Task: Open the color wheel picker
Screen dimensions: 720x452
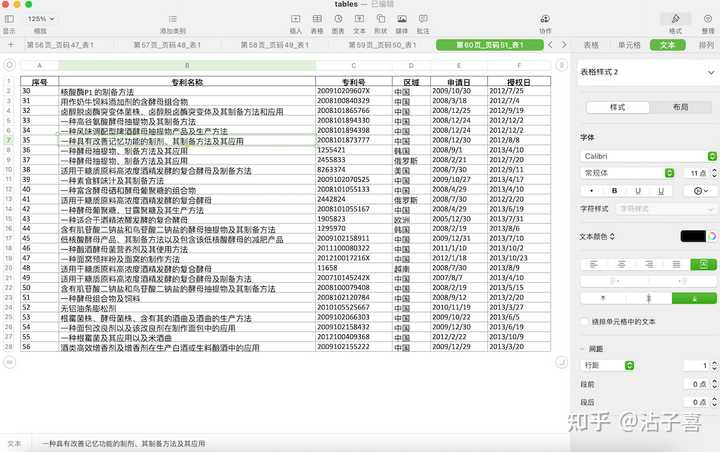Action: point(712,236)
